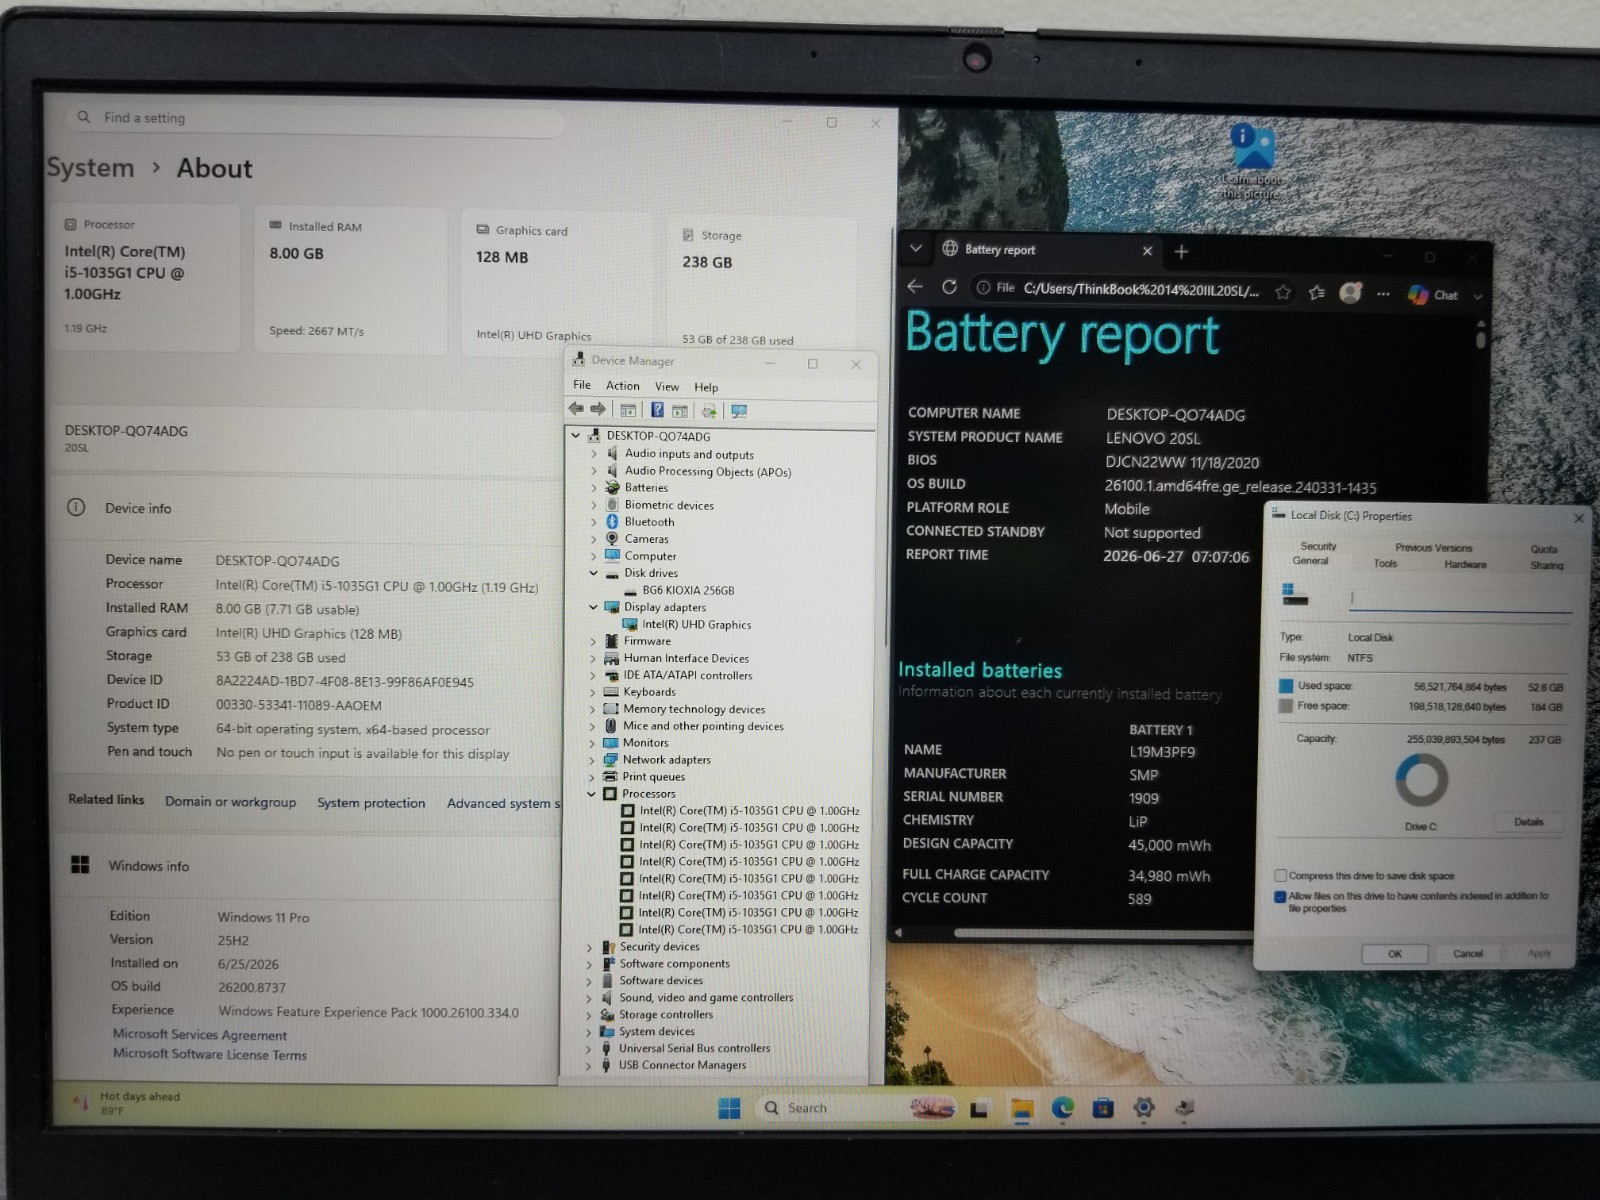Open Microsoft Store from the taskbar
Image resolution: width=1600 pixels, height=1200 pixels.
click(1103, 1108)
